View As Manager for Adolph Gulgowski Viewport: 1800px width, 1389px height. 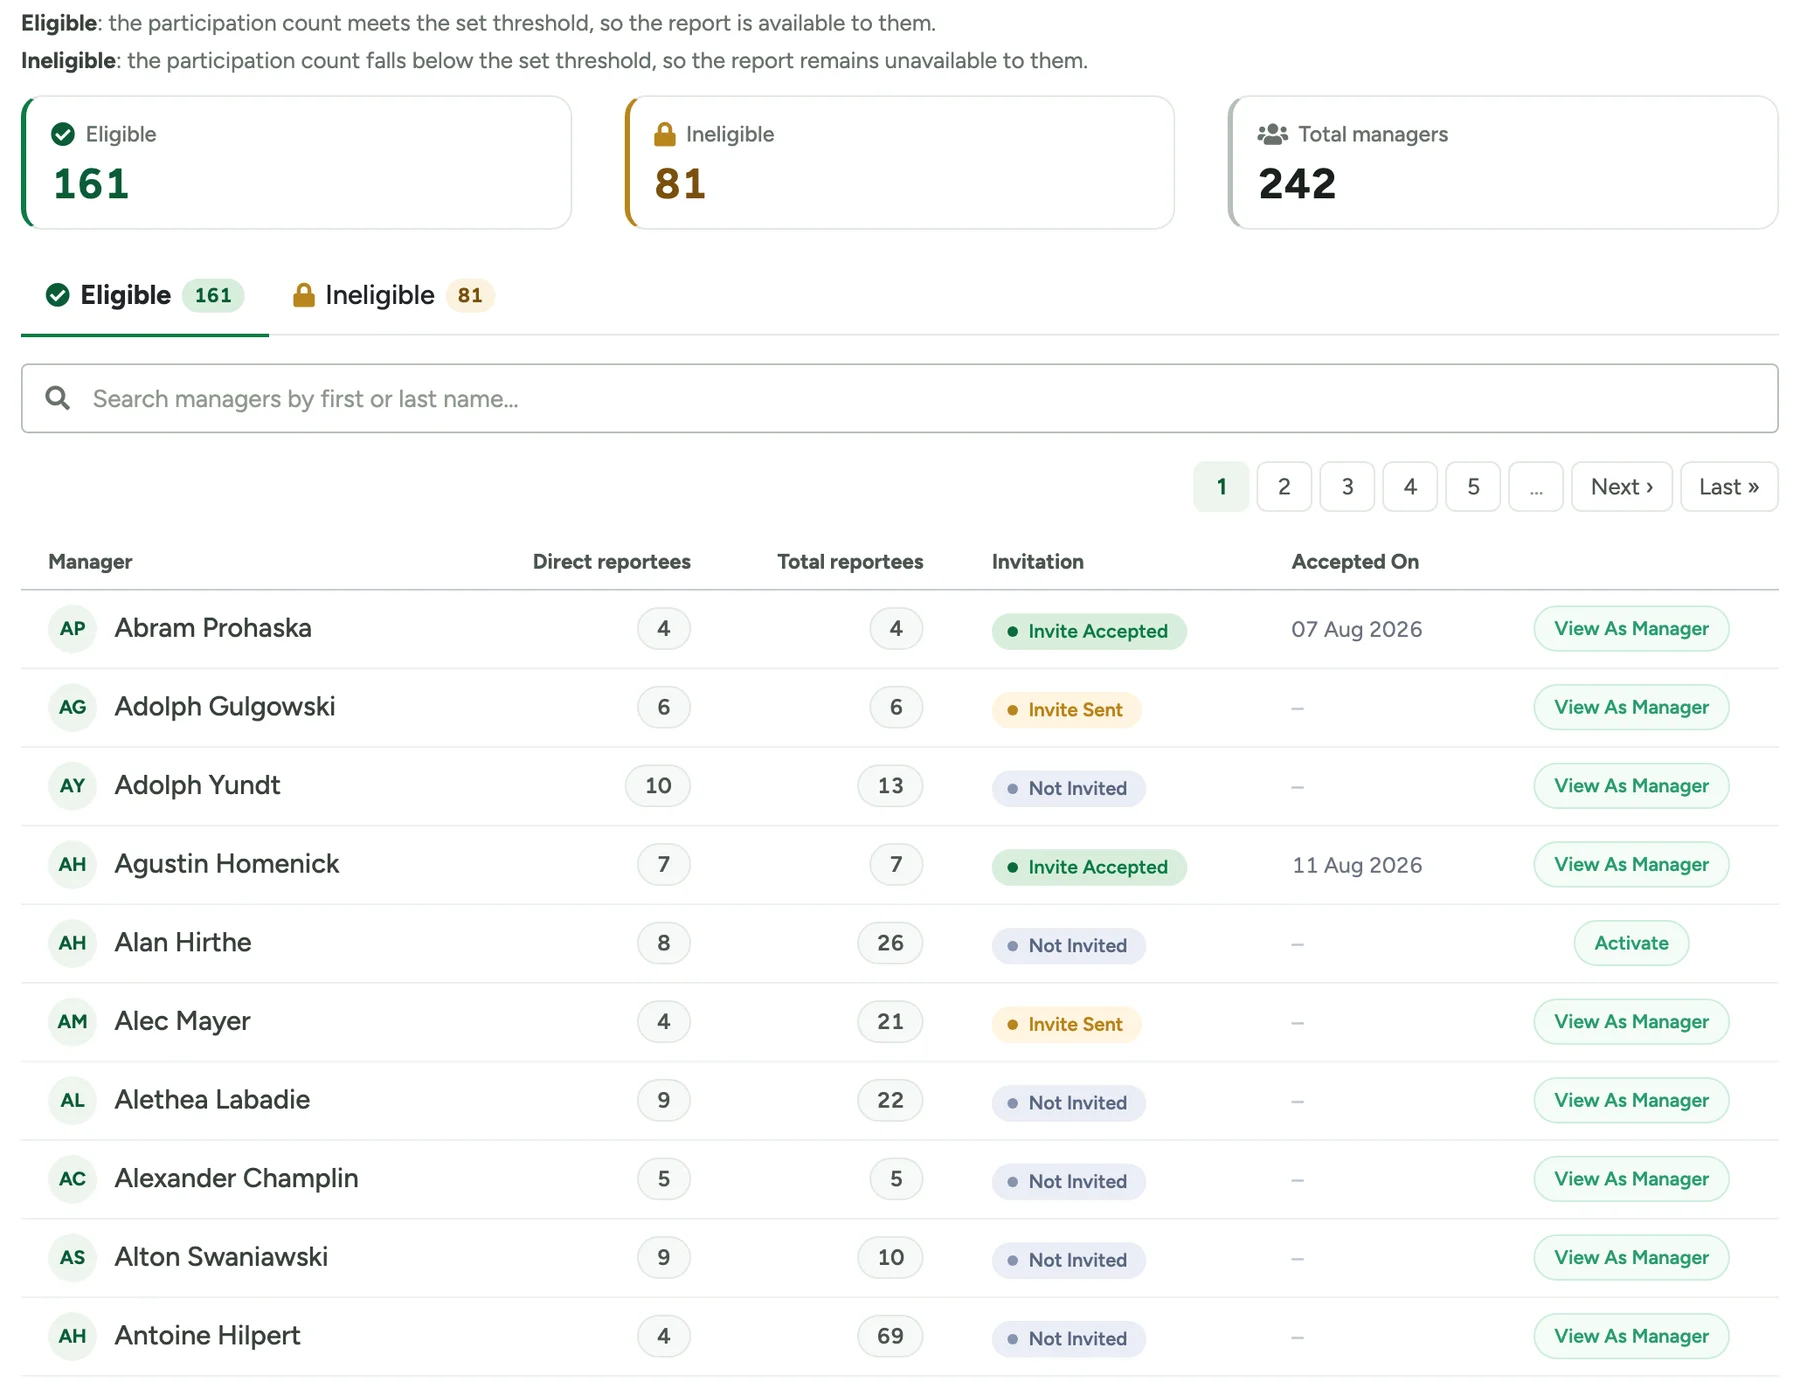coord(1631,707)
